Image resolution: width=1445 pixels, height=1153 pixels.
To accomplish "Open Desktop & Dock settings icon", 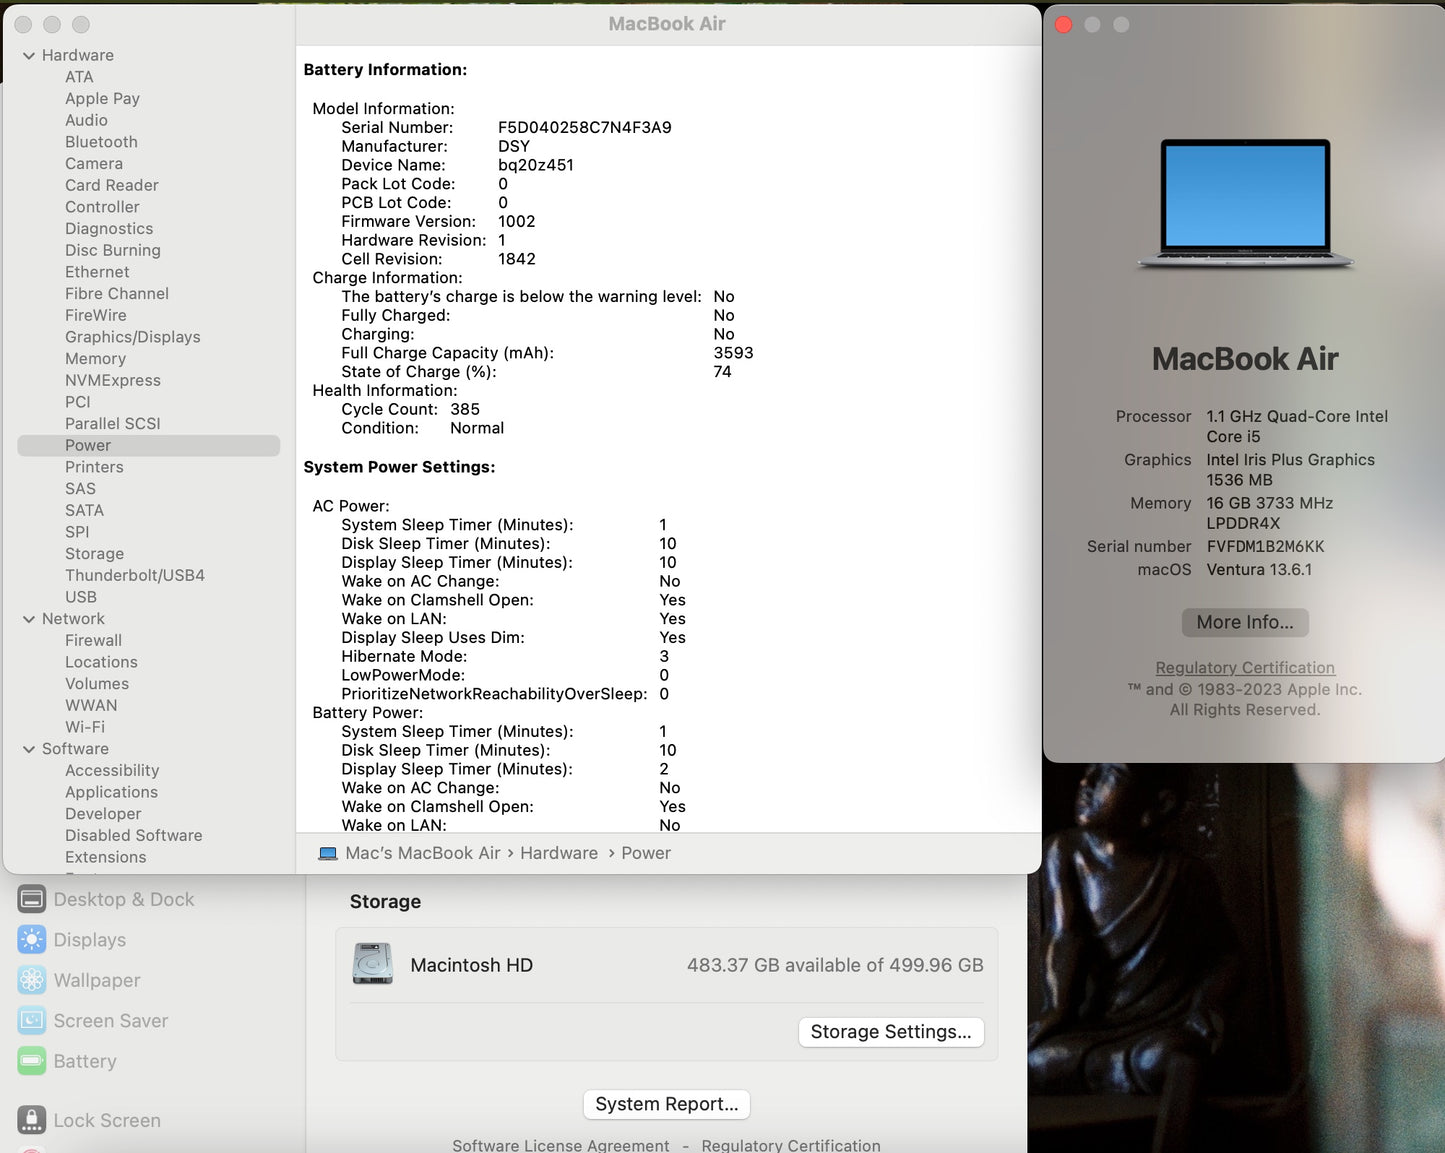I will point(32,899).
